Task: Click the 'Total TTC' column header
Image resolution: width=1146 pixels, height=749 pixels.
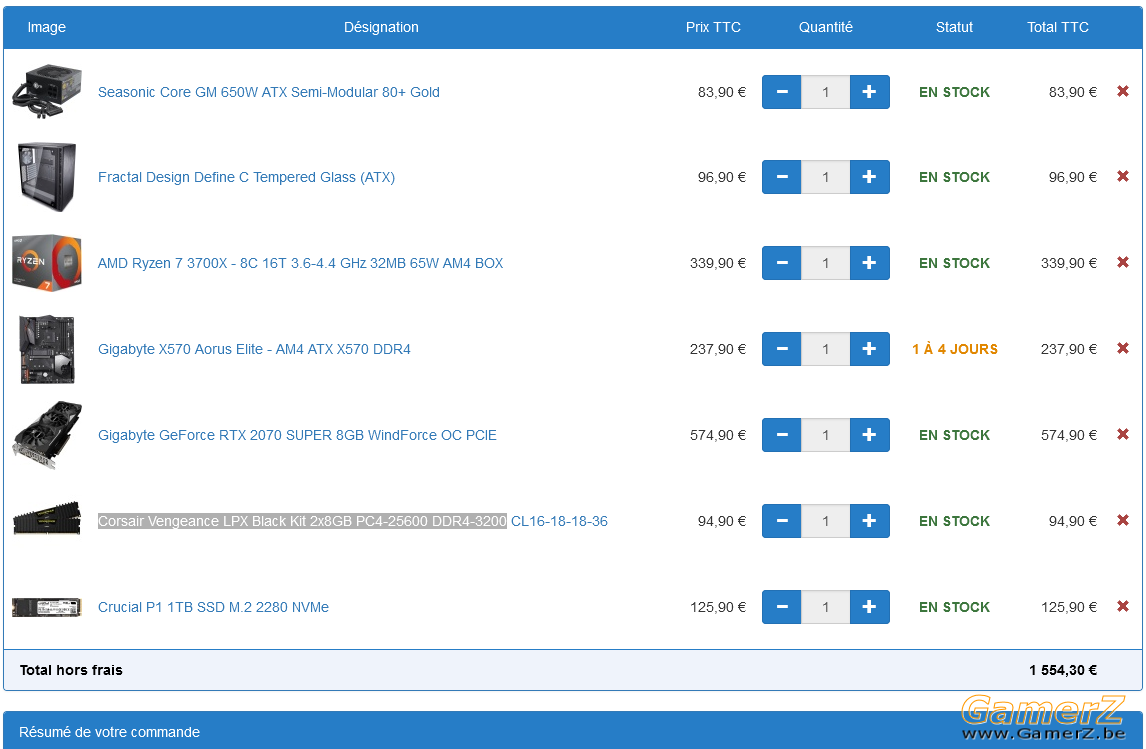Action: 1058,27
